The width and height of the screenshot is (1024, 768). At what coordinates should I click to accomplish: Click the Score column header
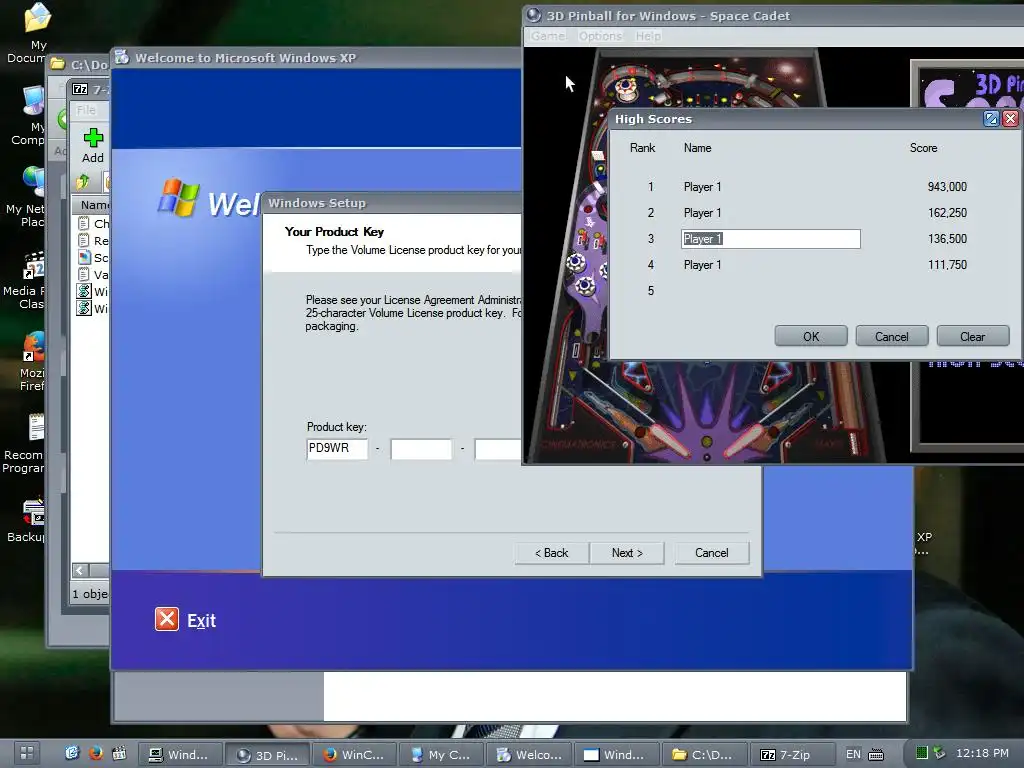(x=923, y=148)
